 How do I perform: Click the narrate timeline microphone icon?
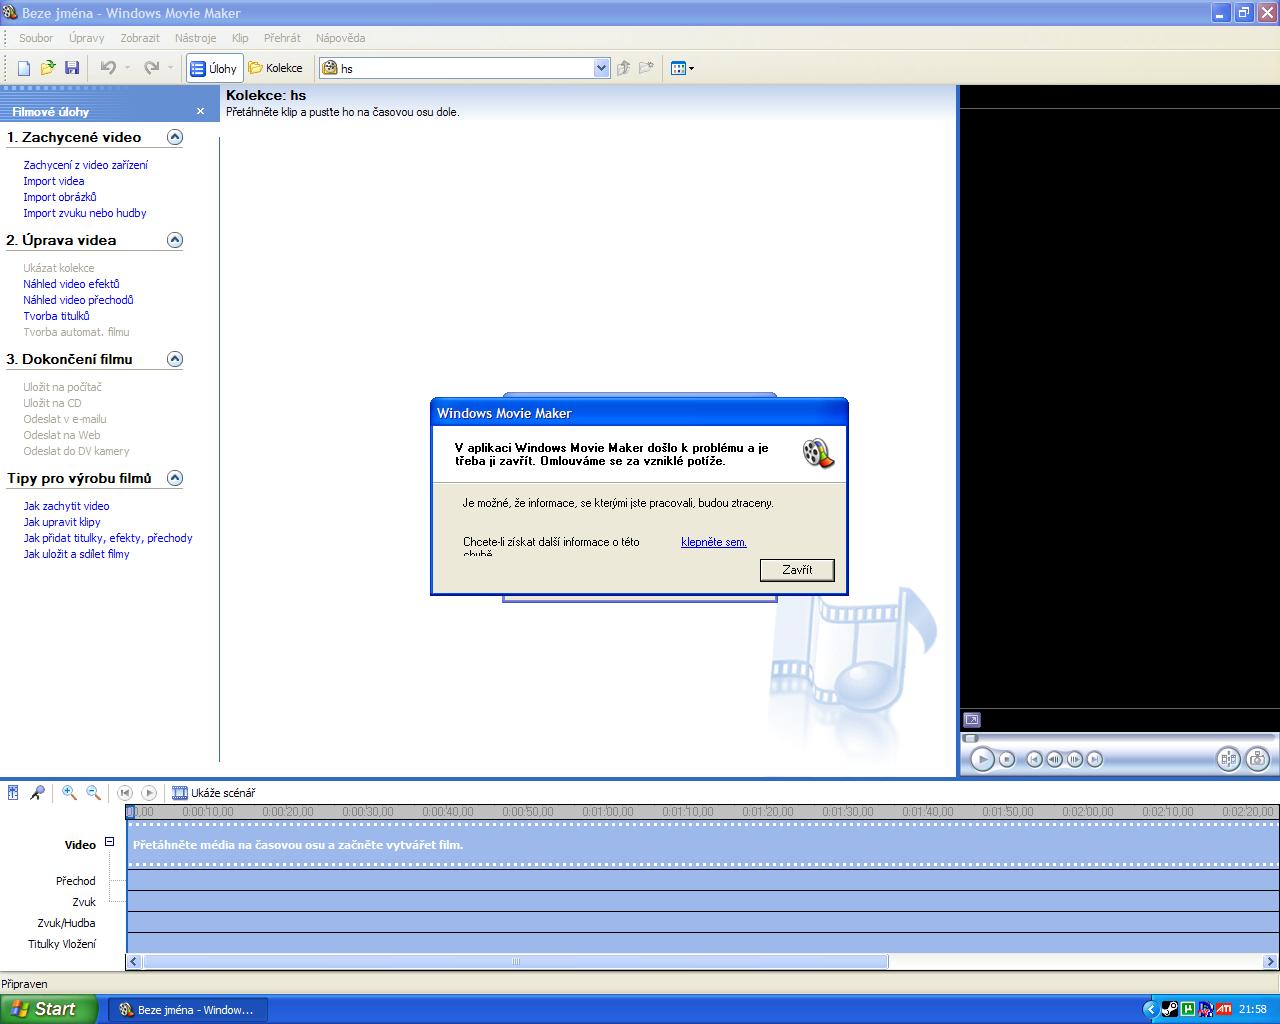(x=37, y=793)
